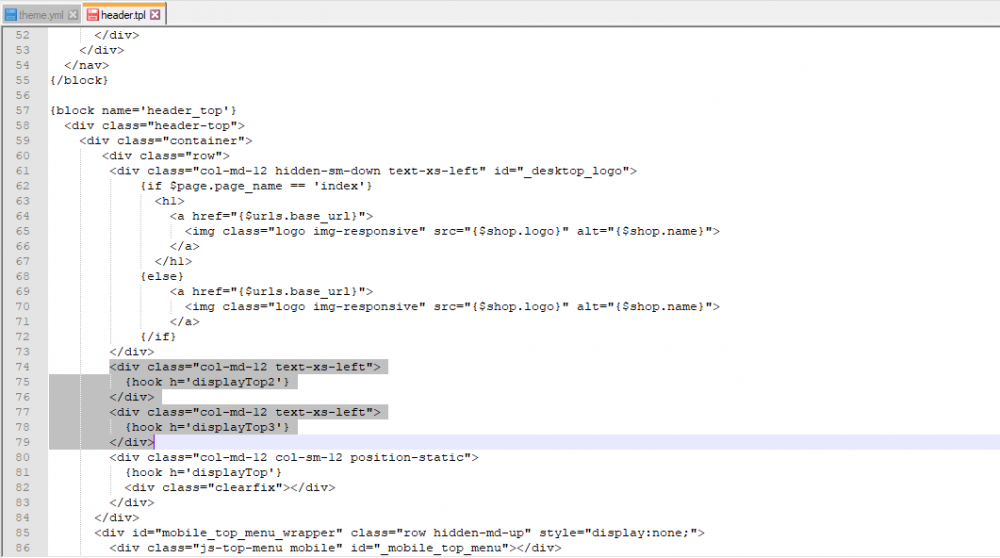Click the position-static div line
Viewport: 1000px width, 558px height.
(x=294, y=457)
